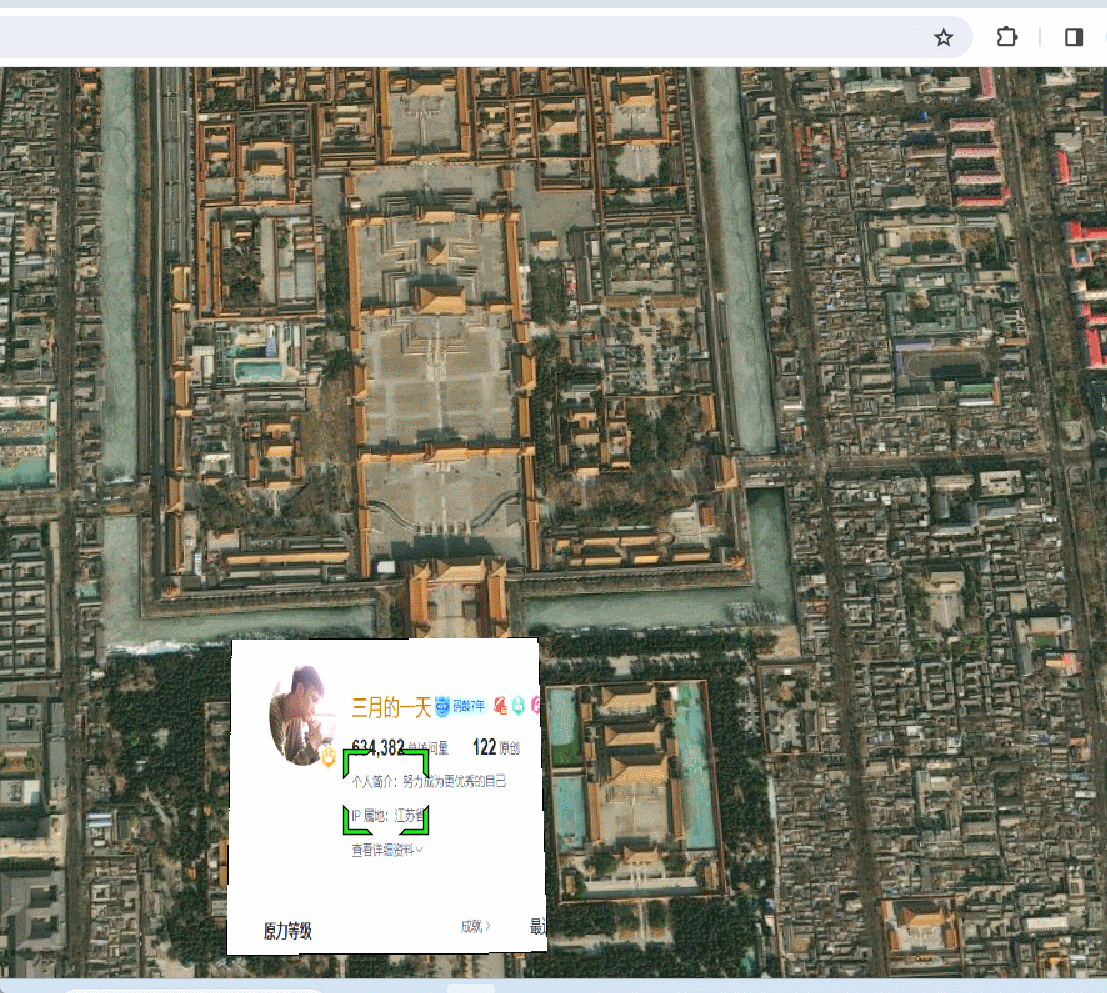The height and width of the screenshot is (993, 1107).
Task: Click the 原力等级 section heading
Action: (288, 931)
